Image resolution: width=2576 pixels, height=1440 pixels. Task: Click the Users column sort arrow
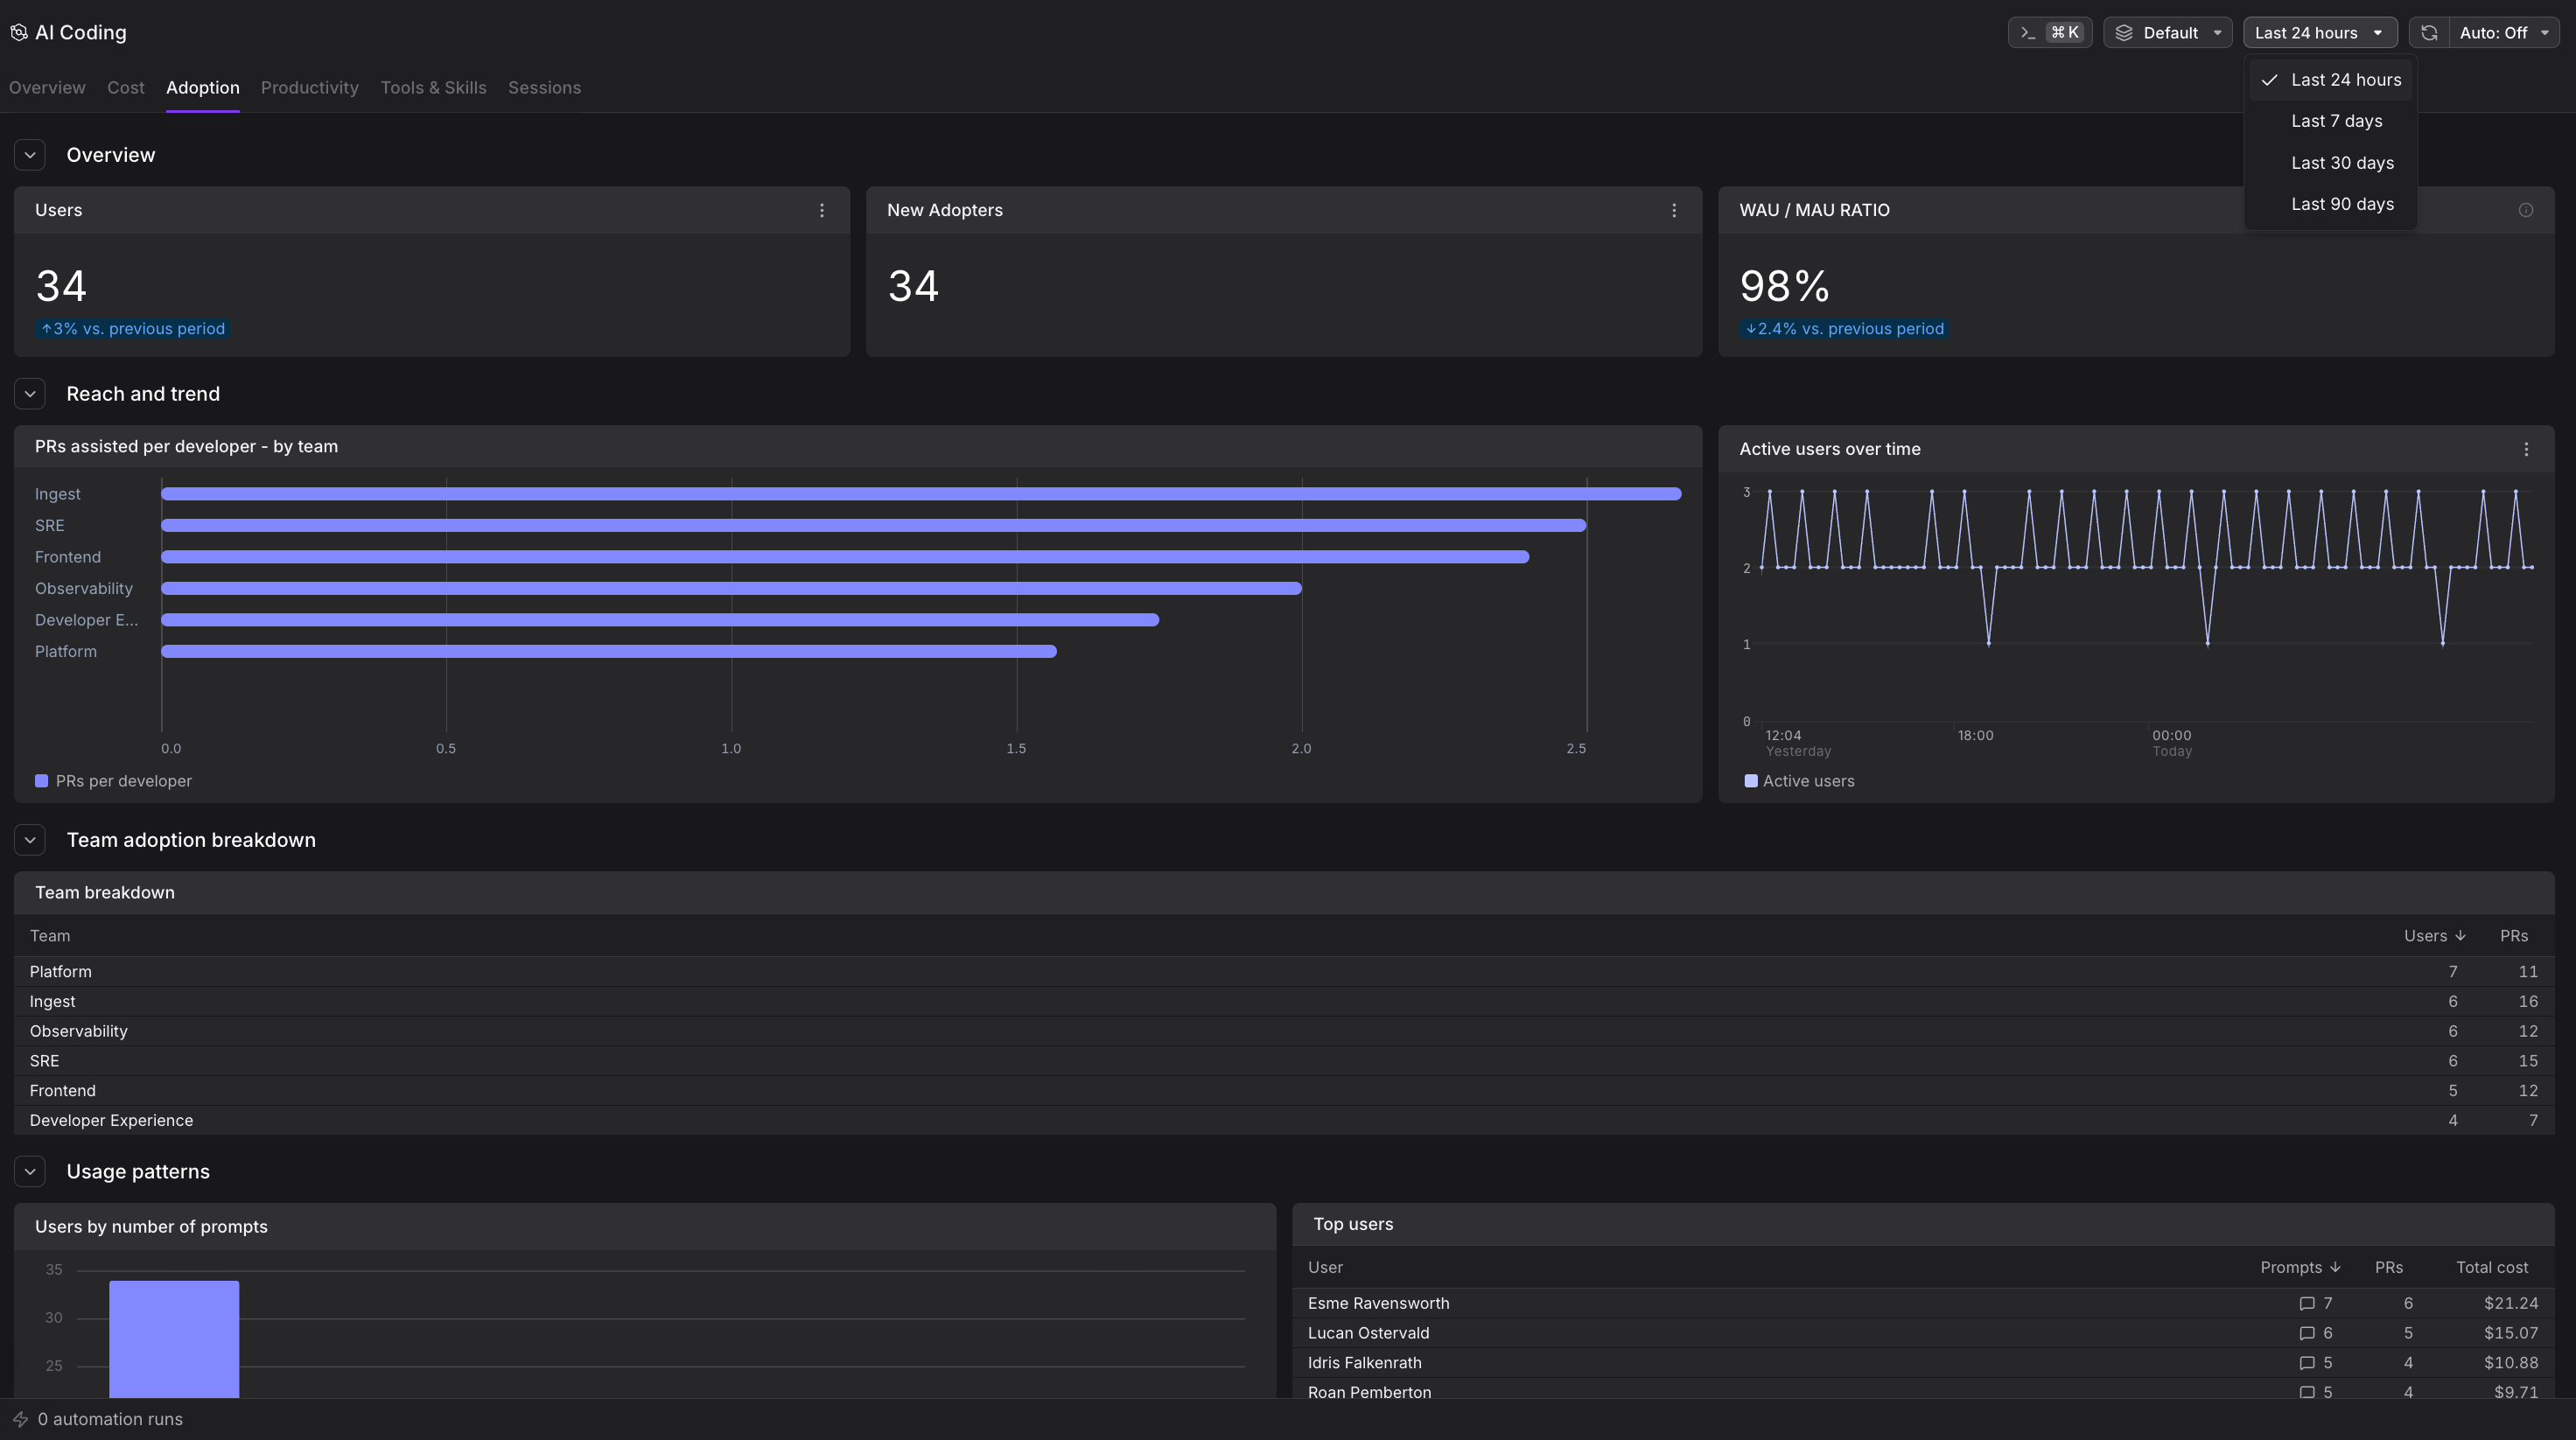click(x=2460, y=936)
